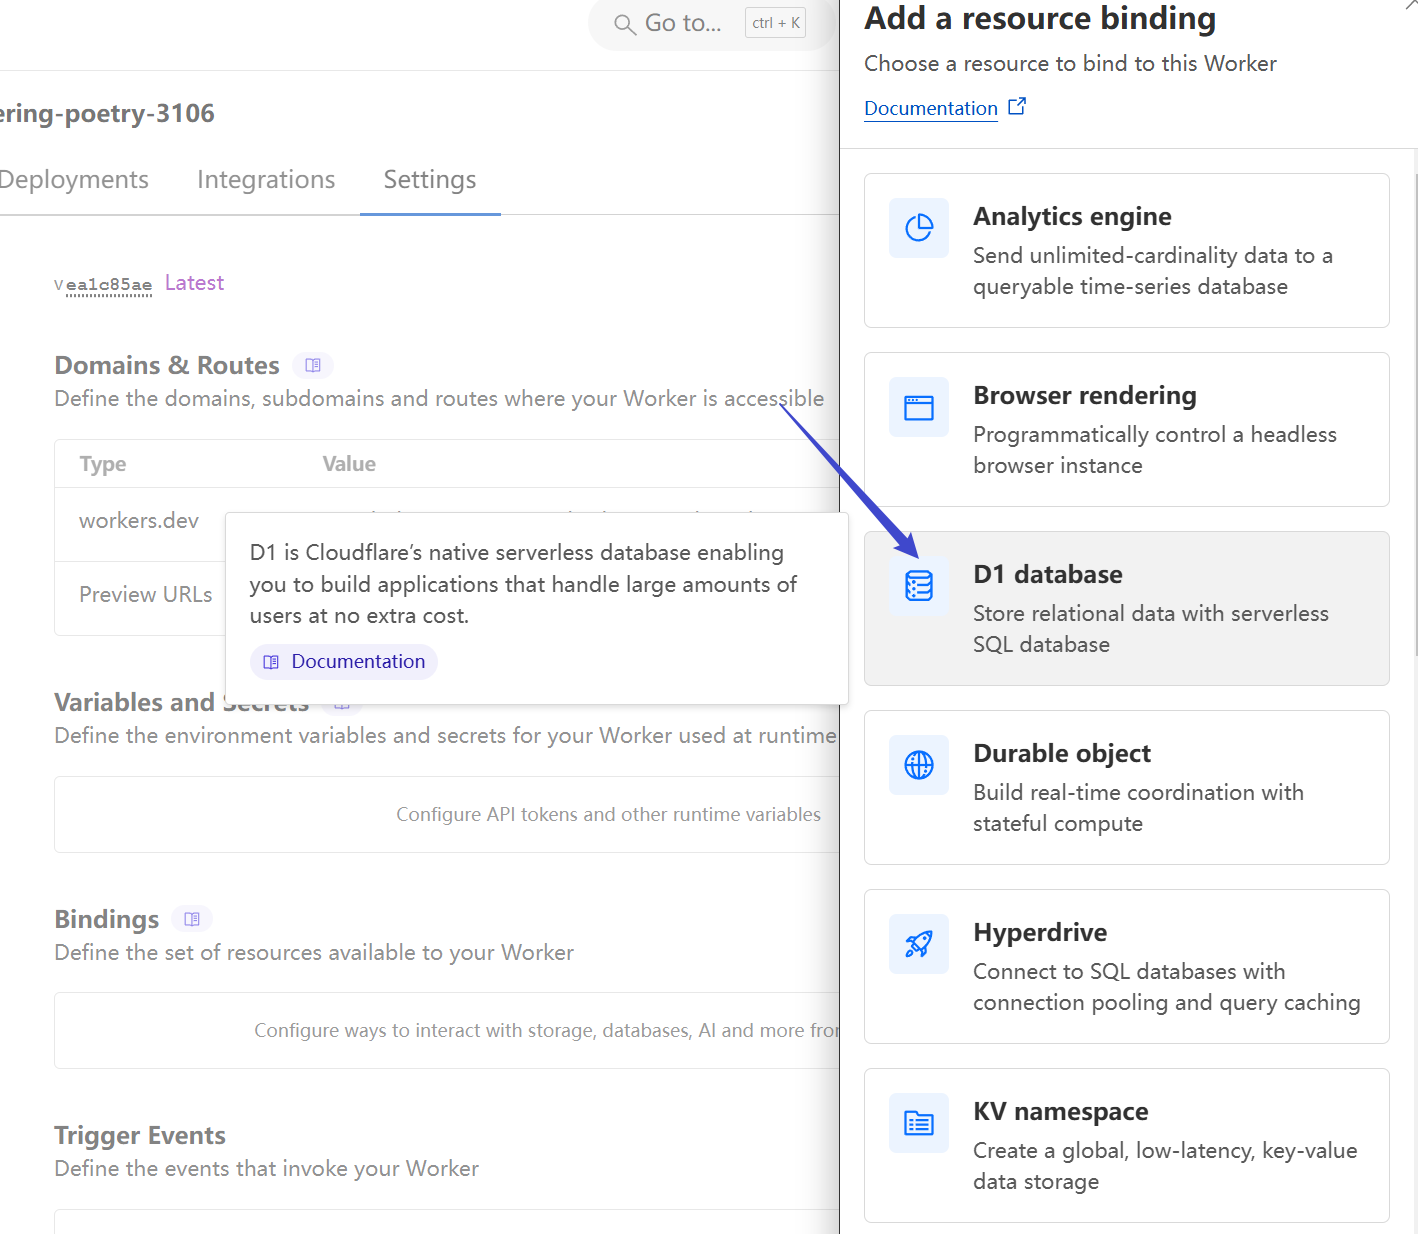Image resolution: width=1418 pixels, height=1234 pixels.
Task: Click the Type column header
Action: point(103,464)
